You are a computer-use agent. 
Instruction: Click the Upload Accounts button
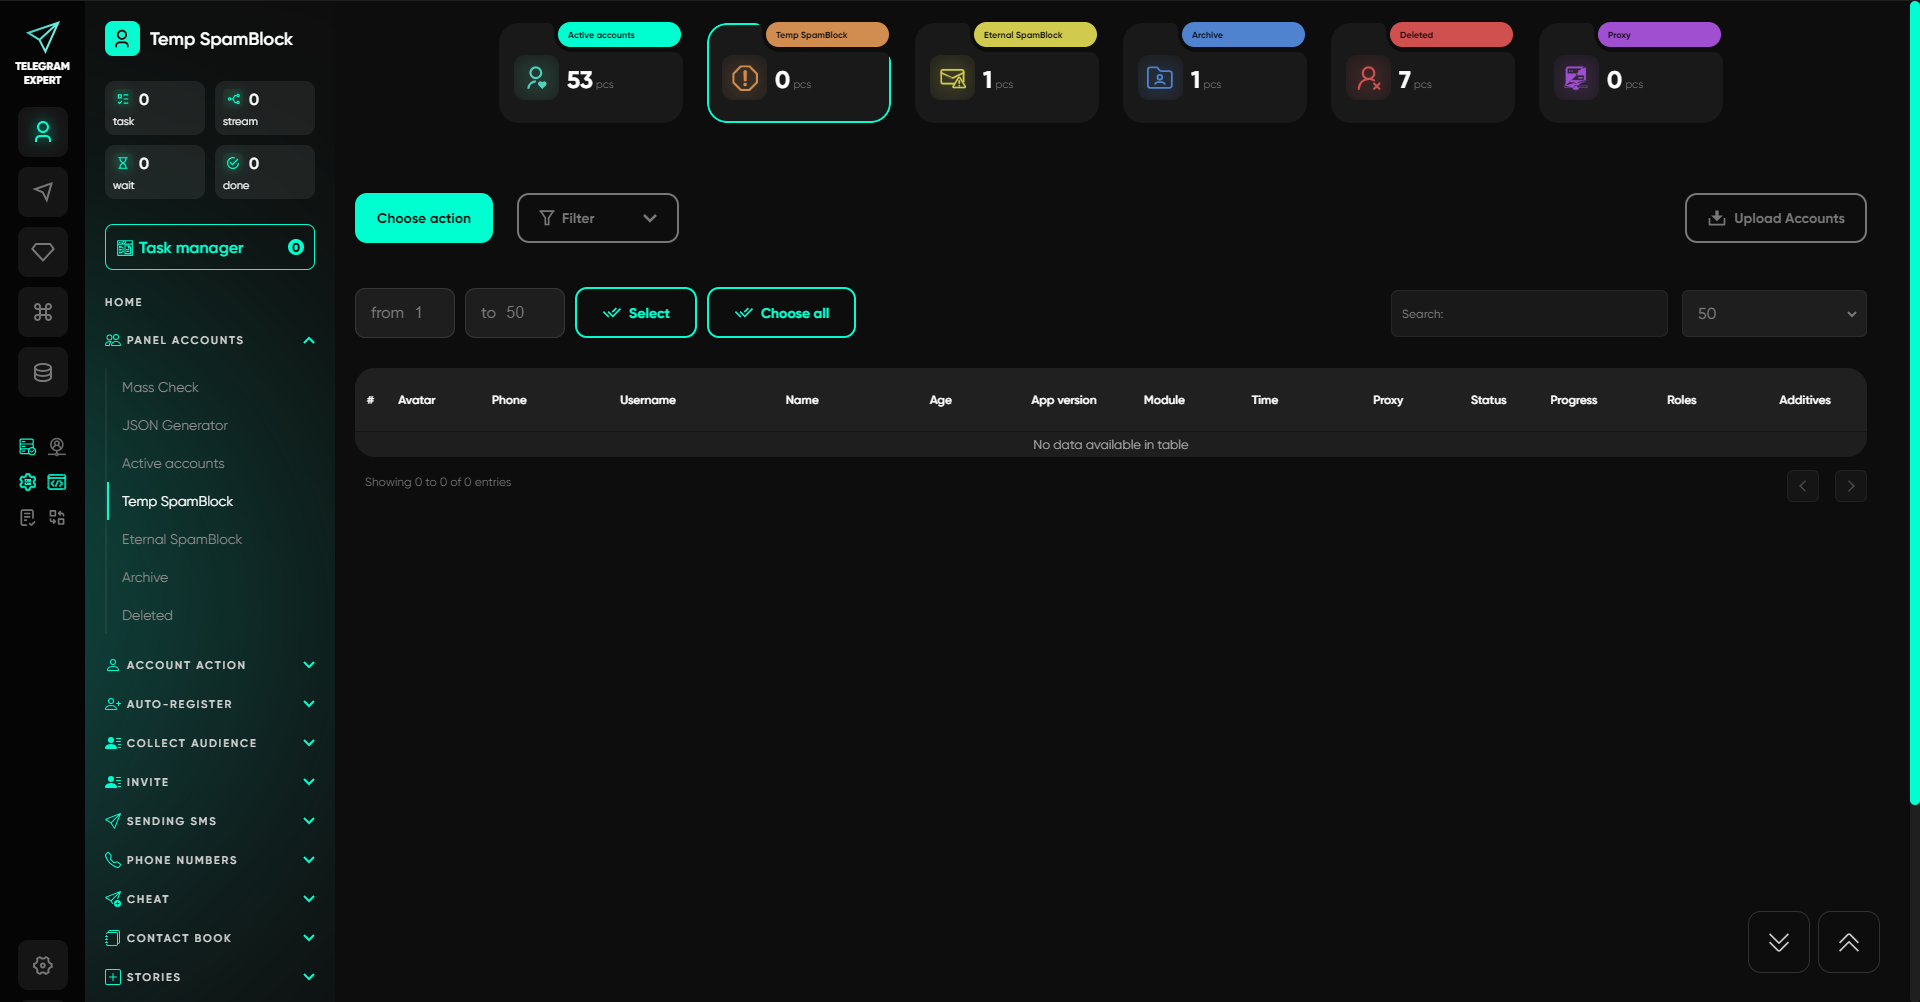pyautogui.click(x=1775, y=218)
